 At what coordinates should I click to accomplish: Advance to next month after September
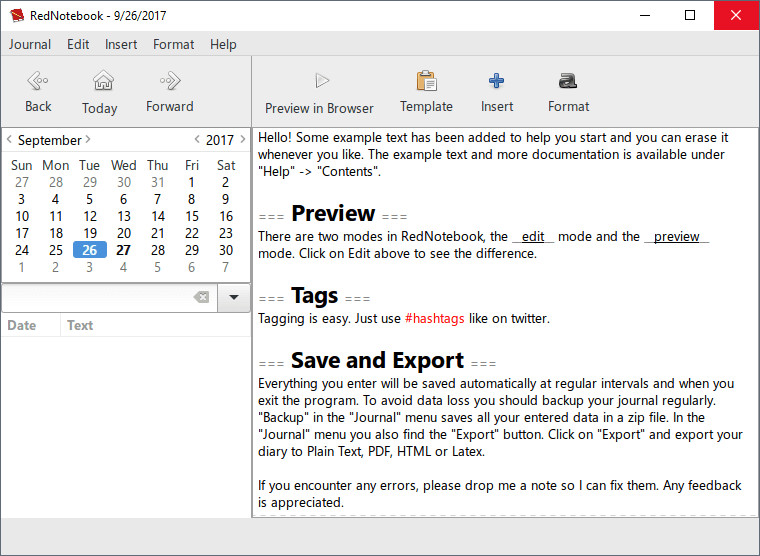click(x=88, y=140)
